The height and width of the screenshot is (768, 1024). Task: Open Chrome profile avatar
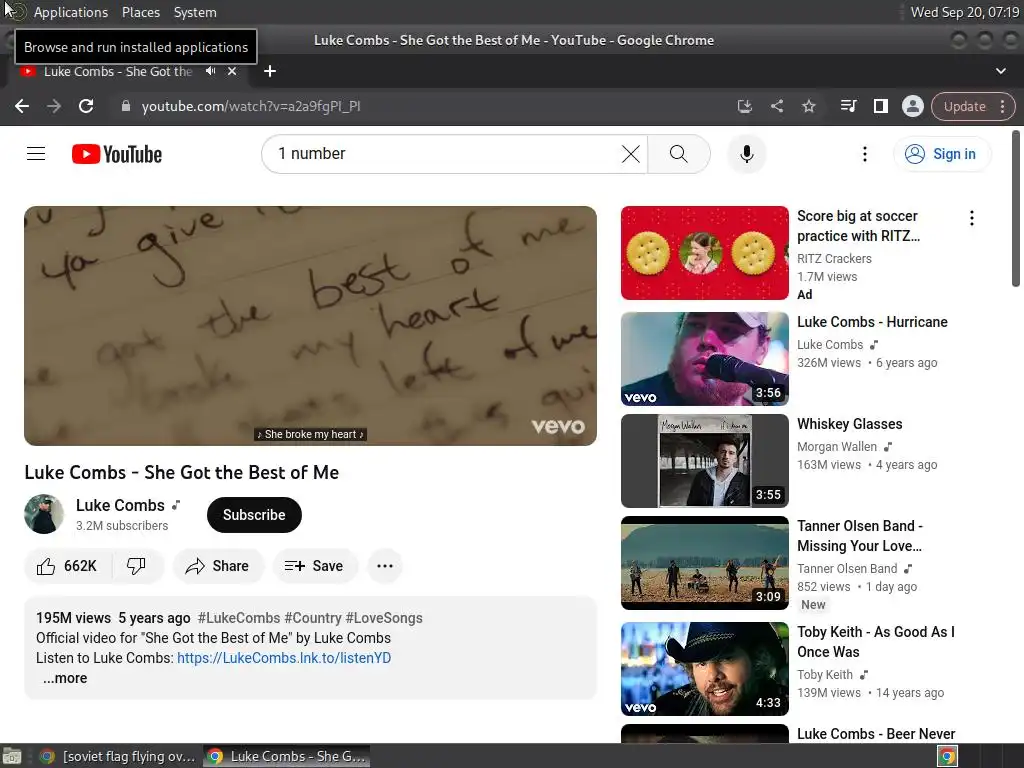pos(912,106)
